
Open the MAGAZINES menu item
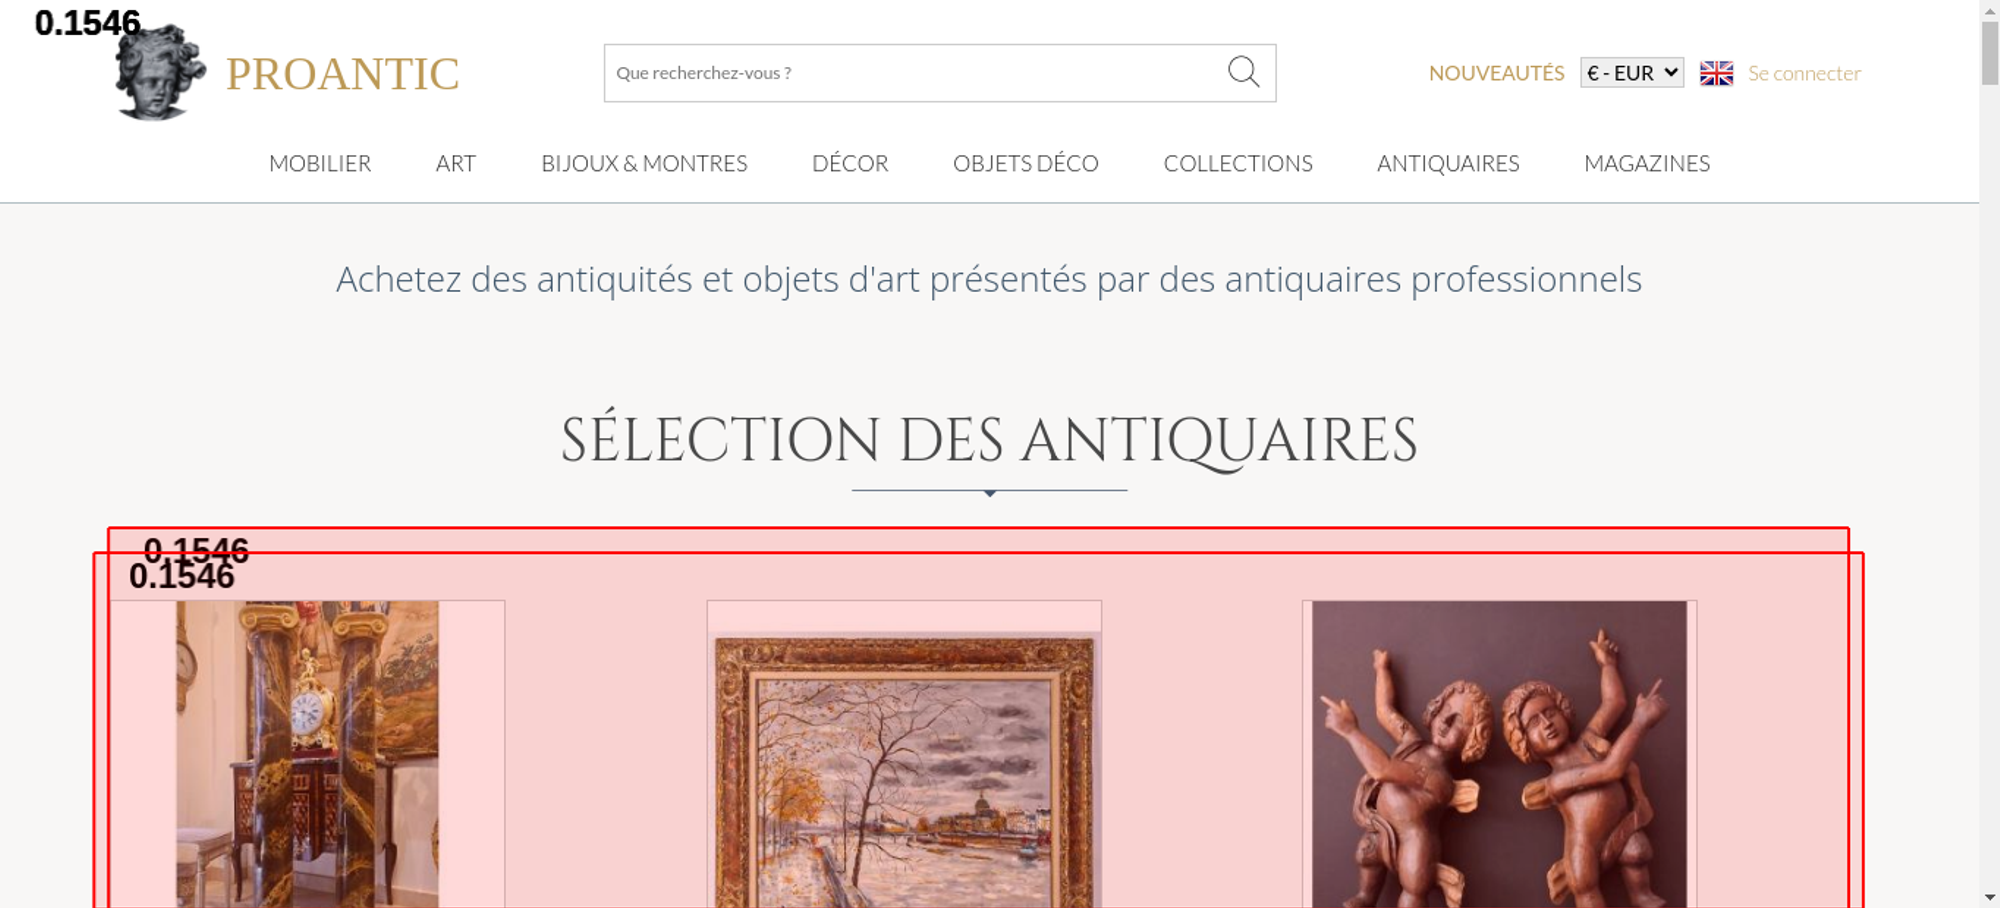(1647, 163)
